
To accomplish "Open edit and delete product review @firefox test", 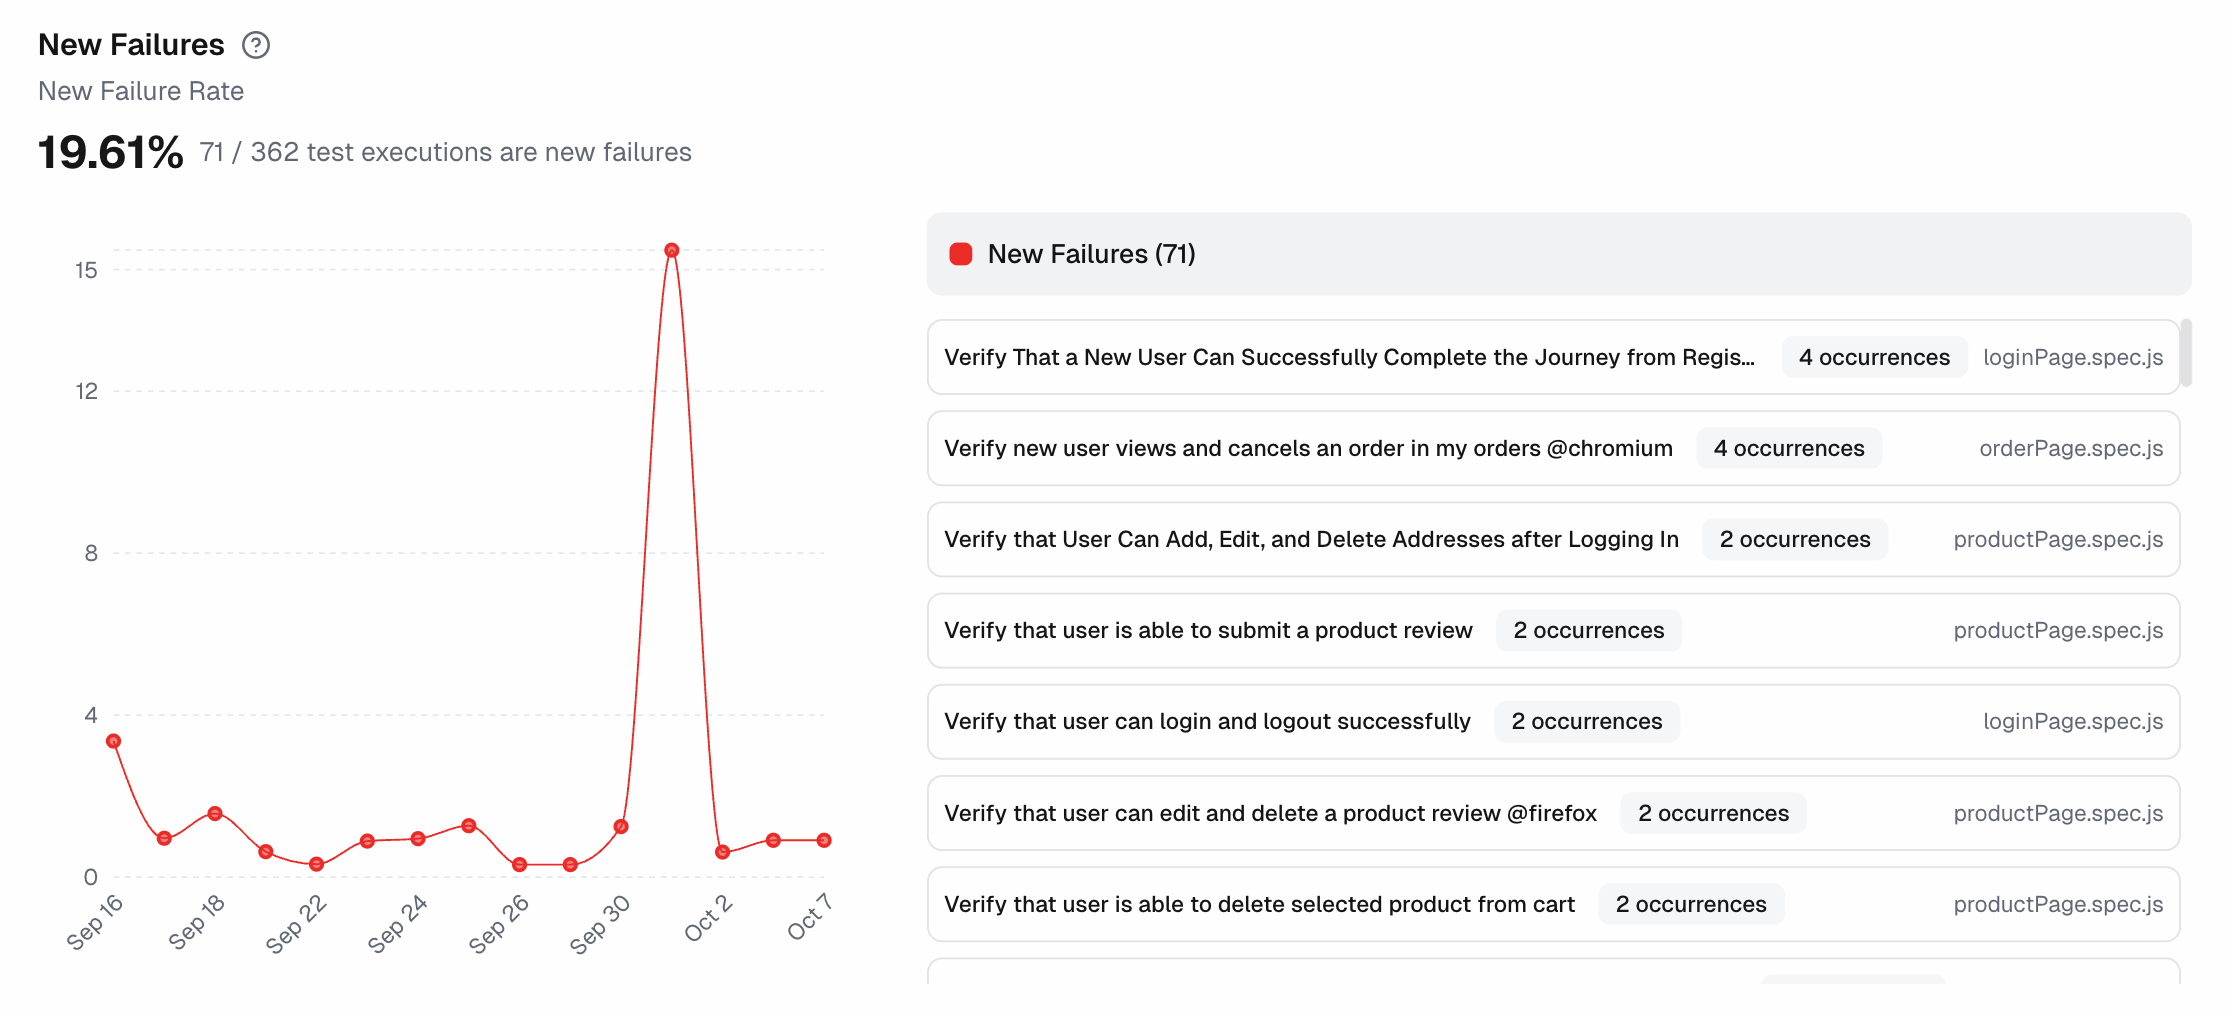I will click(1270, 814).
